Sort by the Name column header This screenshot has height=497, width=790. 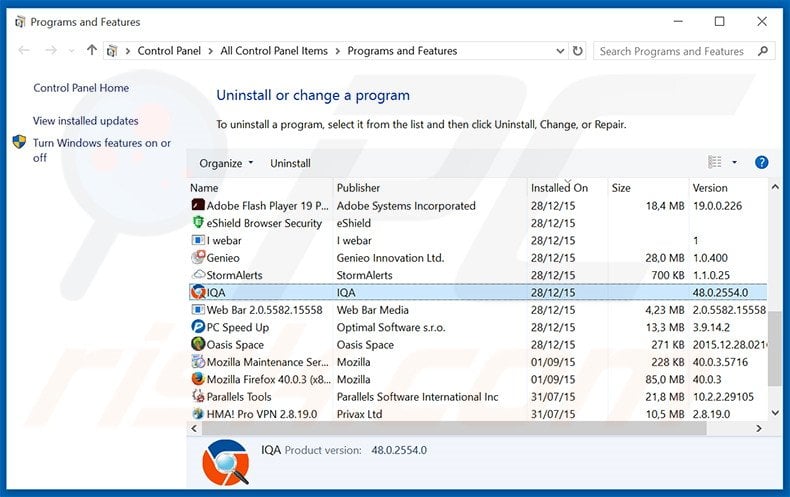point(259,188)
